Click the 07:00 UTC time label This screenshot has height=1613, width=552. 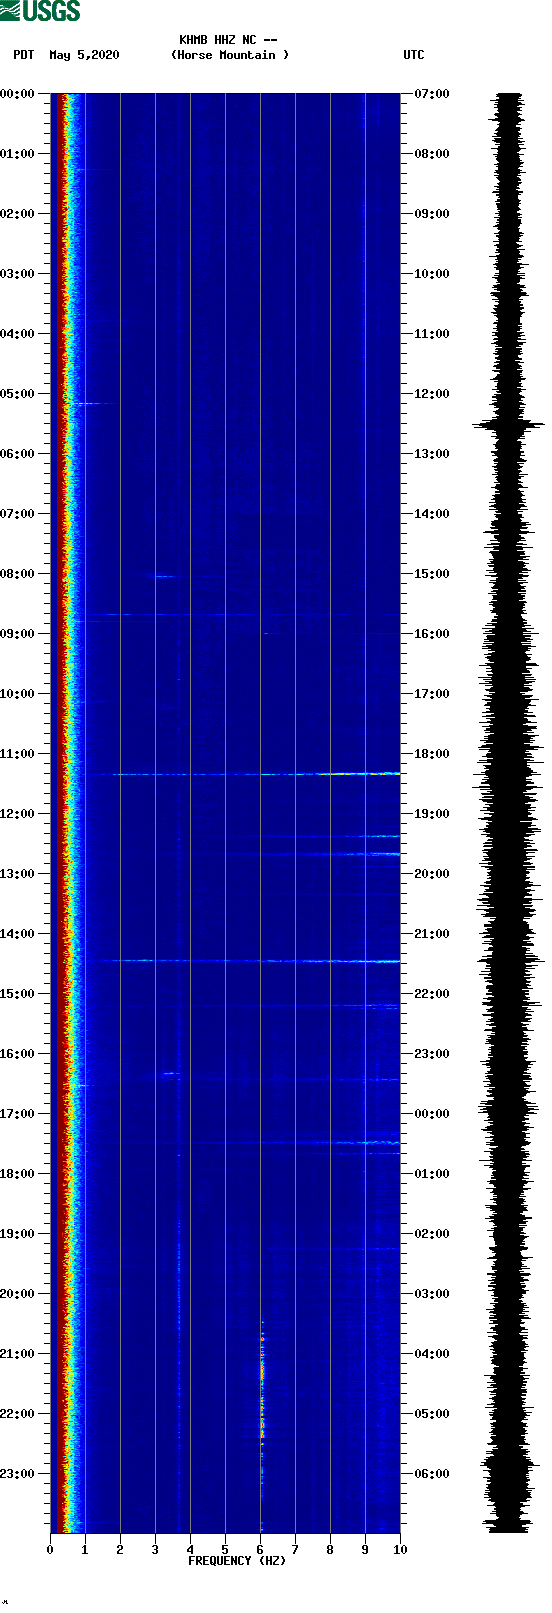[x=432, y=94]
